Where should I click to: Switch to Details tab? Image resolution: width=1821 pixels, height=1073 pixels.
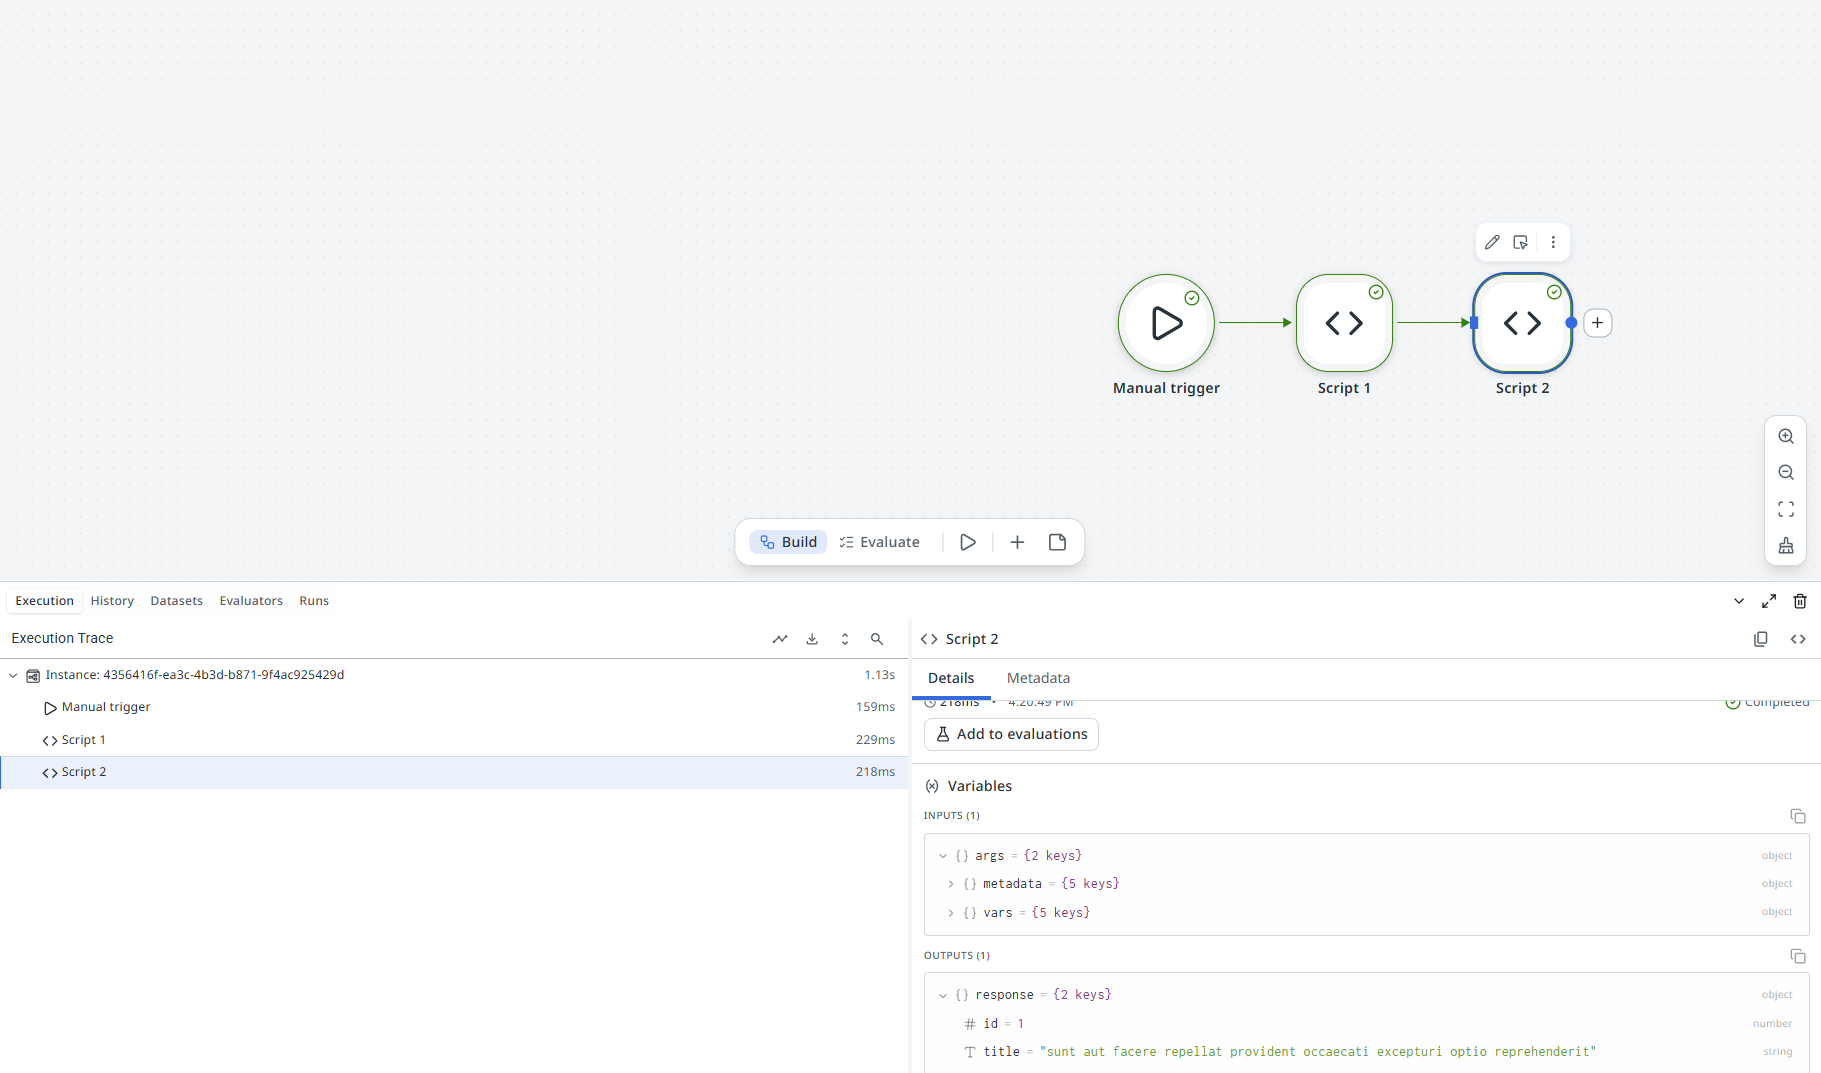pos(951,678)
